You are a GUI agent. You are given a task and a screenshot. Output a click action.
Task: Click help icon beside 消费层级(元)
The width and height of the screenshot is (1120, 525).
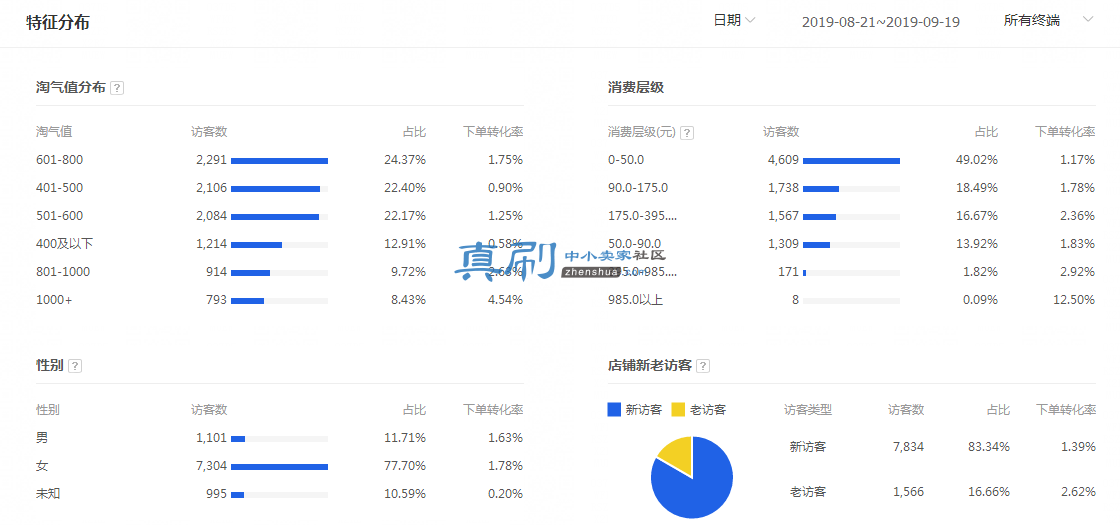[687, 132]
